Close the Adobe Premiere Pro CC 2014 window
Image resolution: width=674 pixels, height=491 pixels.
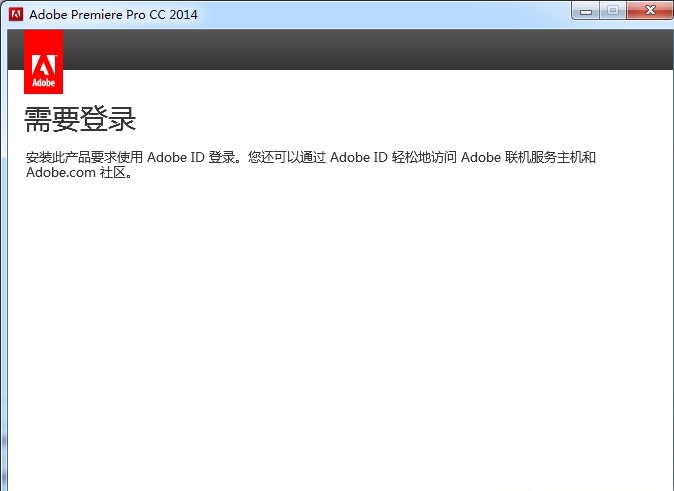(650, 10)
